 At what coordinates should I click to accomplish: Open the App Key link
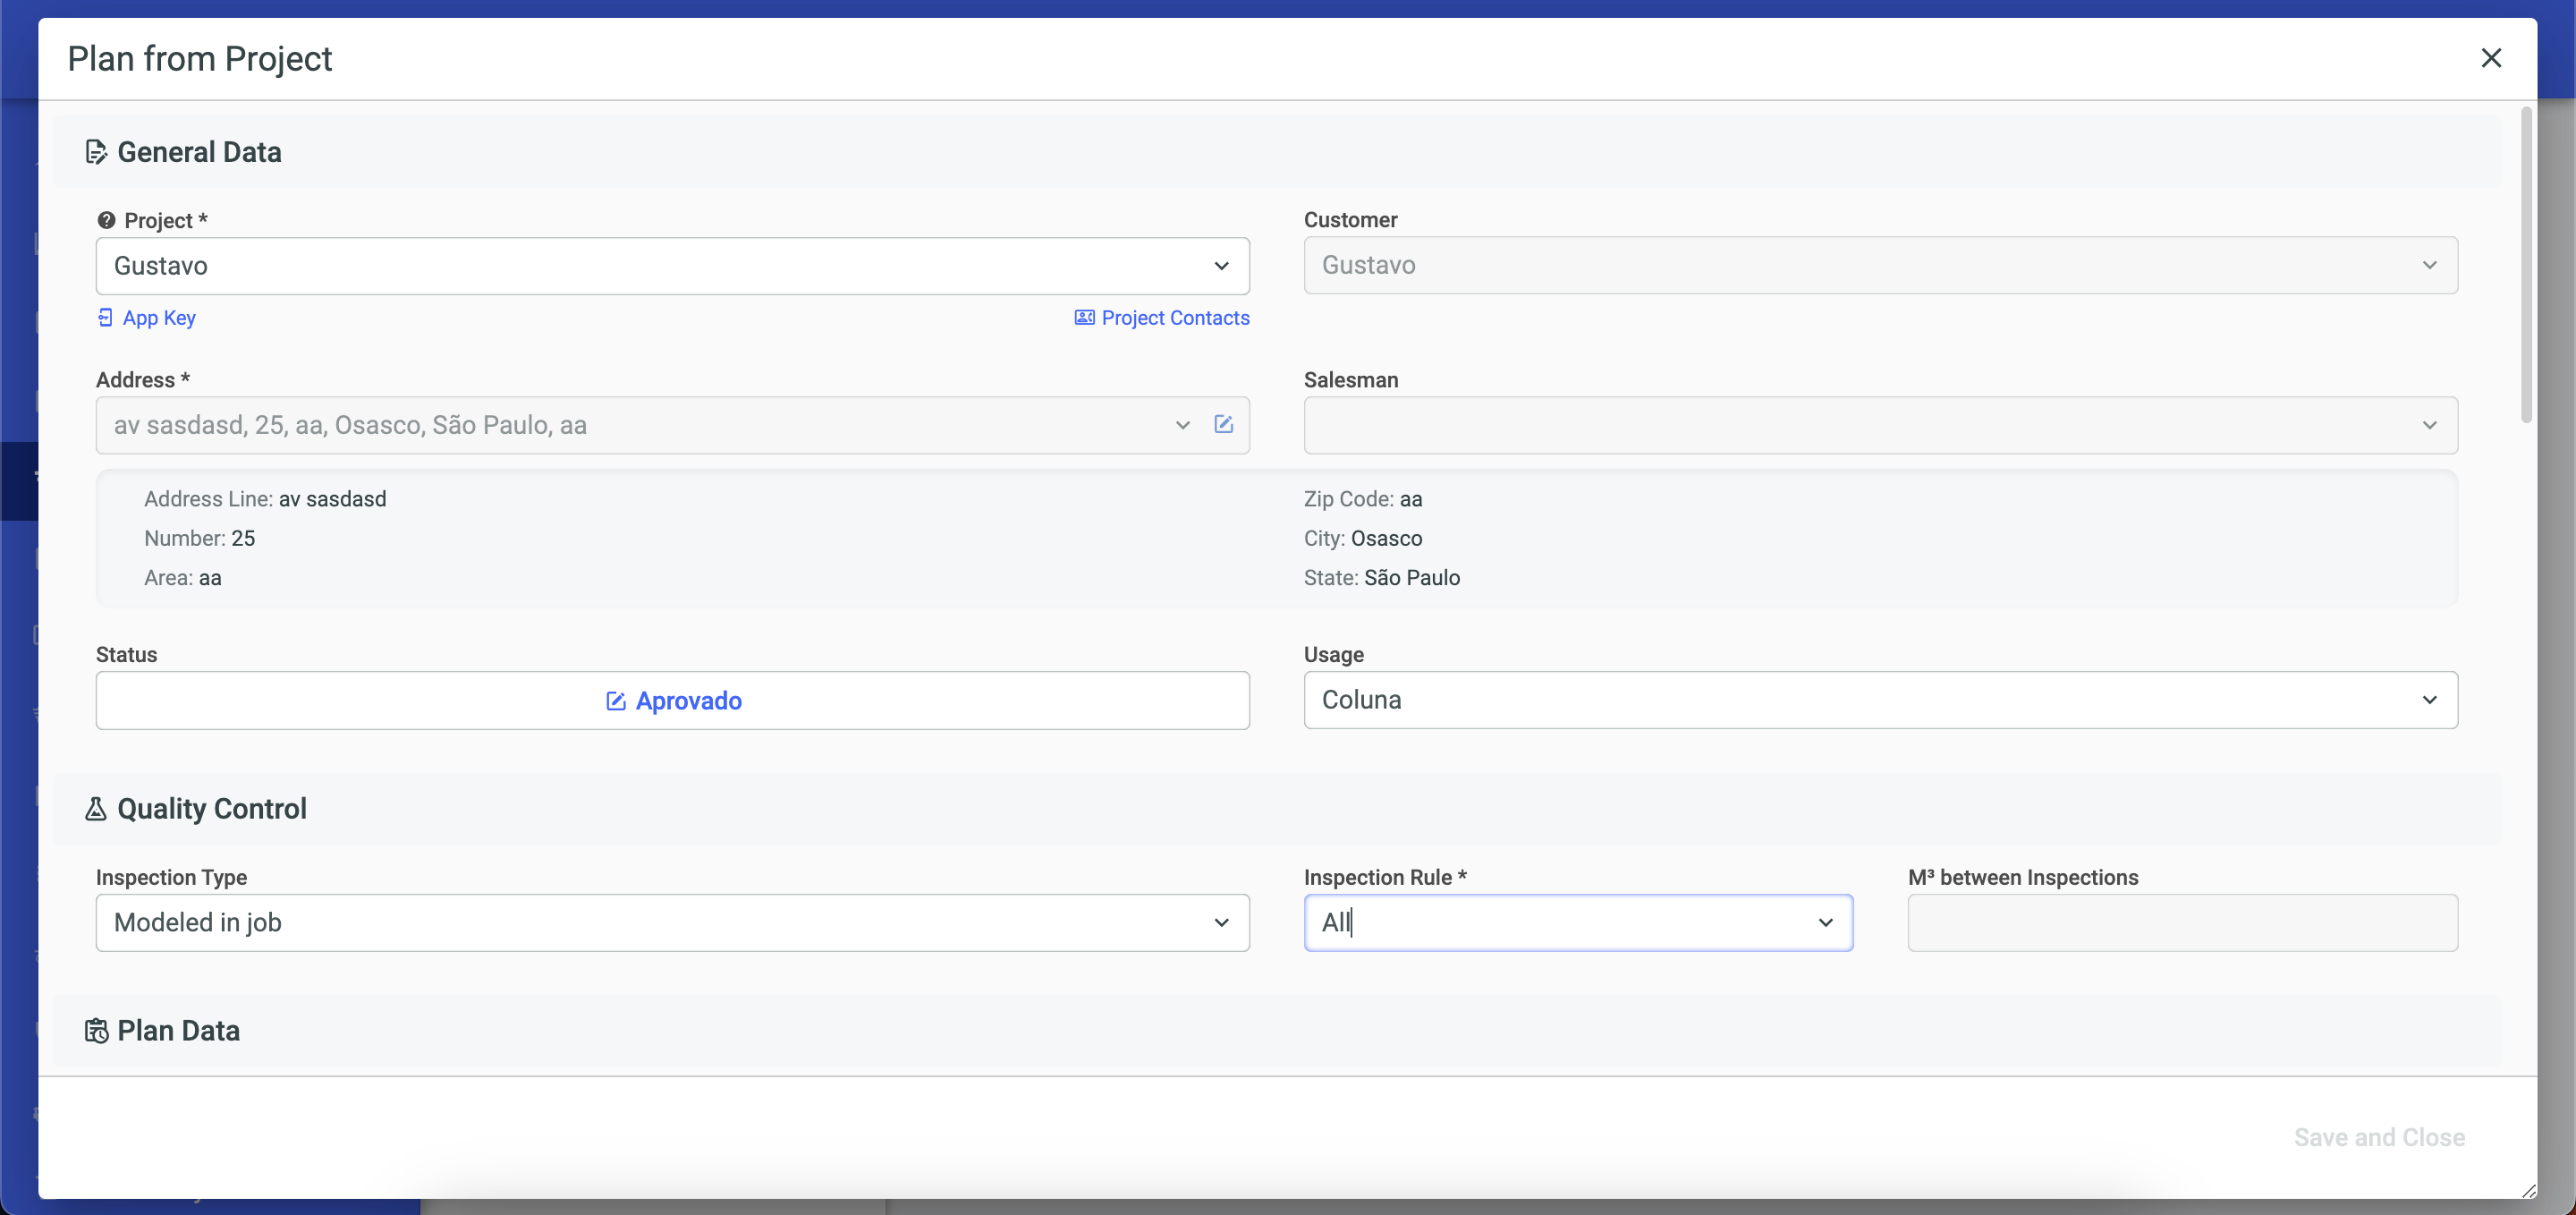[159, 318]
